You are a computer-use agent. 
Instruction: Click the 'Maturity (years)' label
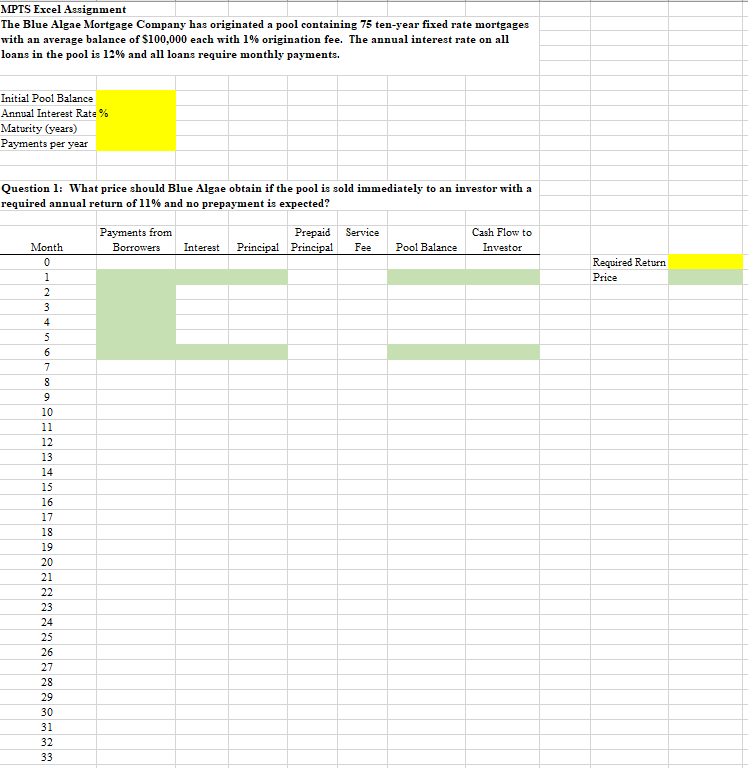[x=39, y=128]
